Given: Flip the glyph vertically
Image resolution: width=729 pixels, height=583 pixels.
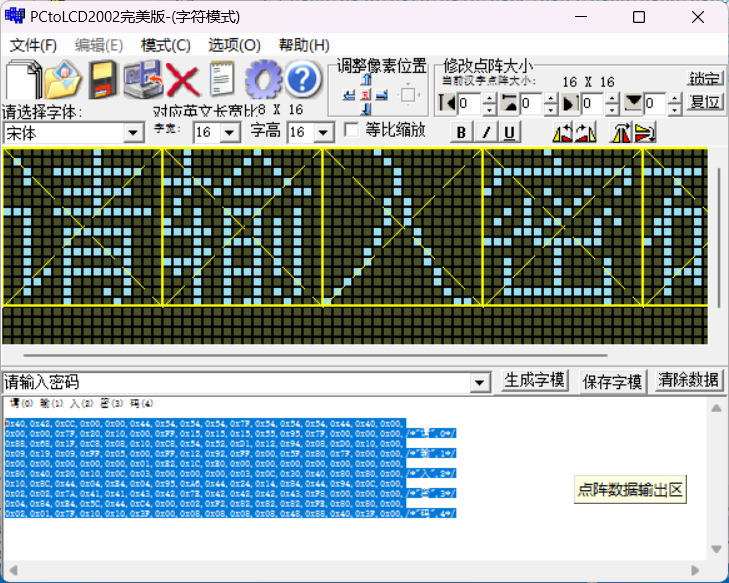Looking at the screenshot, I should pyautogui.click(x=645, y=133).
